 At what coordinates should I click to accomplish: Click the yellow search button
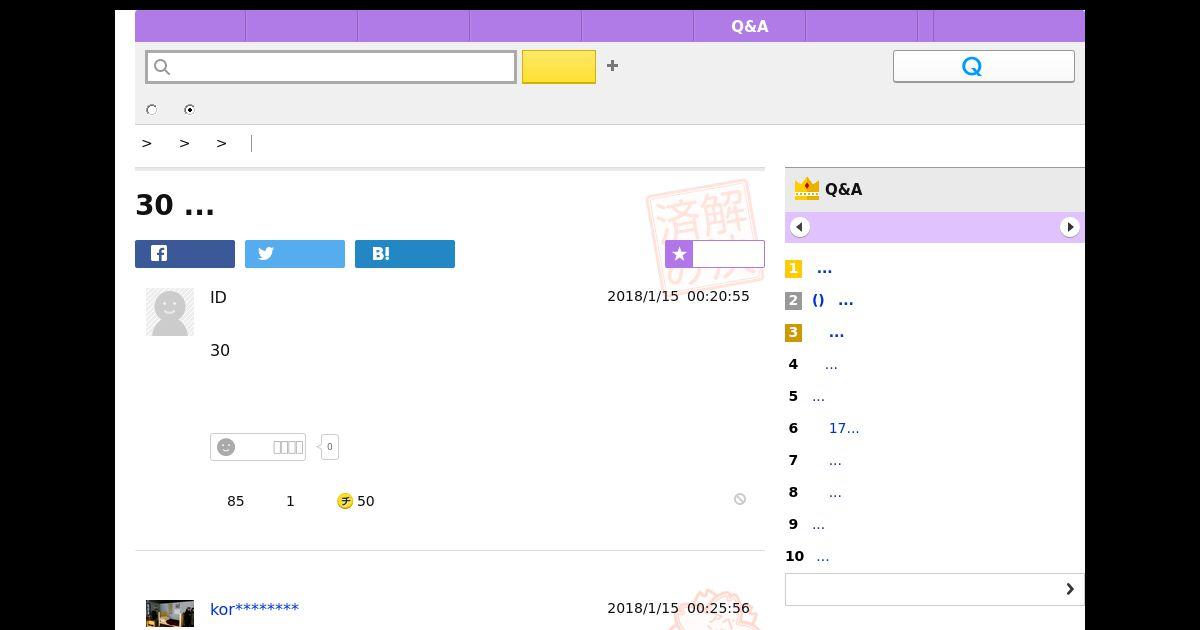tap(559, 67)
